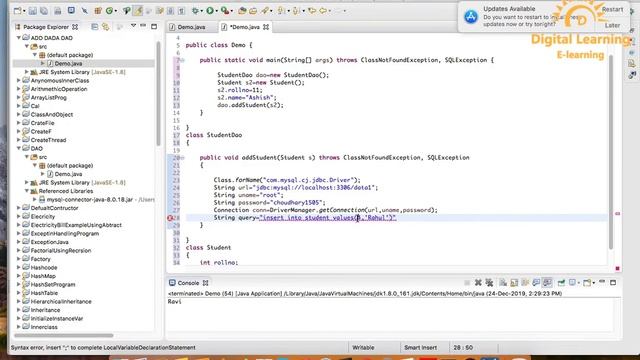Toggle Show Console When Standard Error Changes

547,282
